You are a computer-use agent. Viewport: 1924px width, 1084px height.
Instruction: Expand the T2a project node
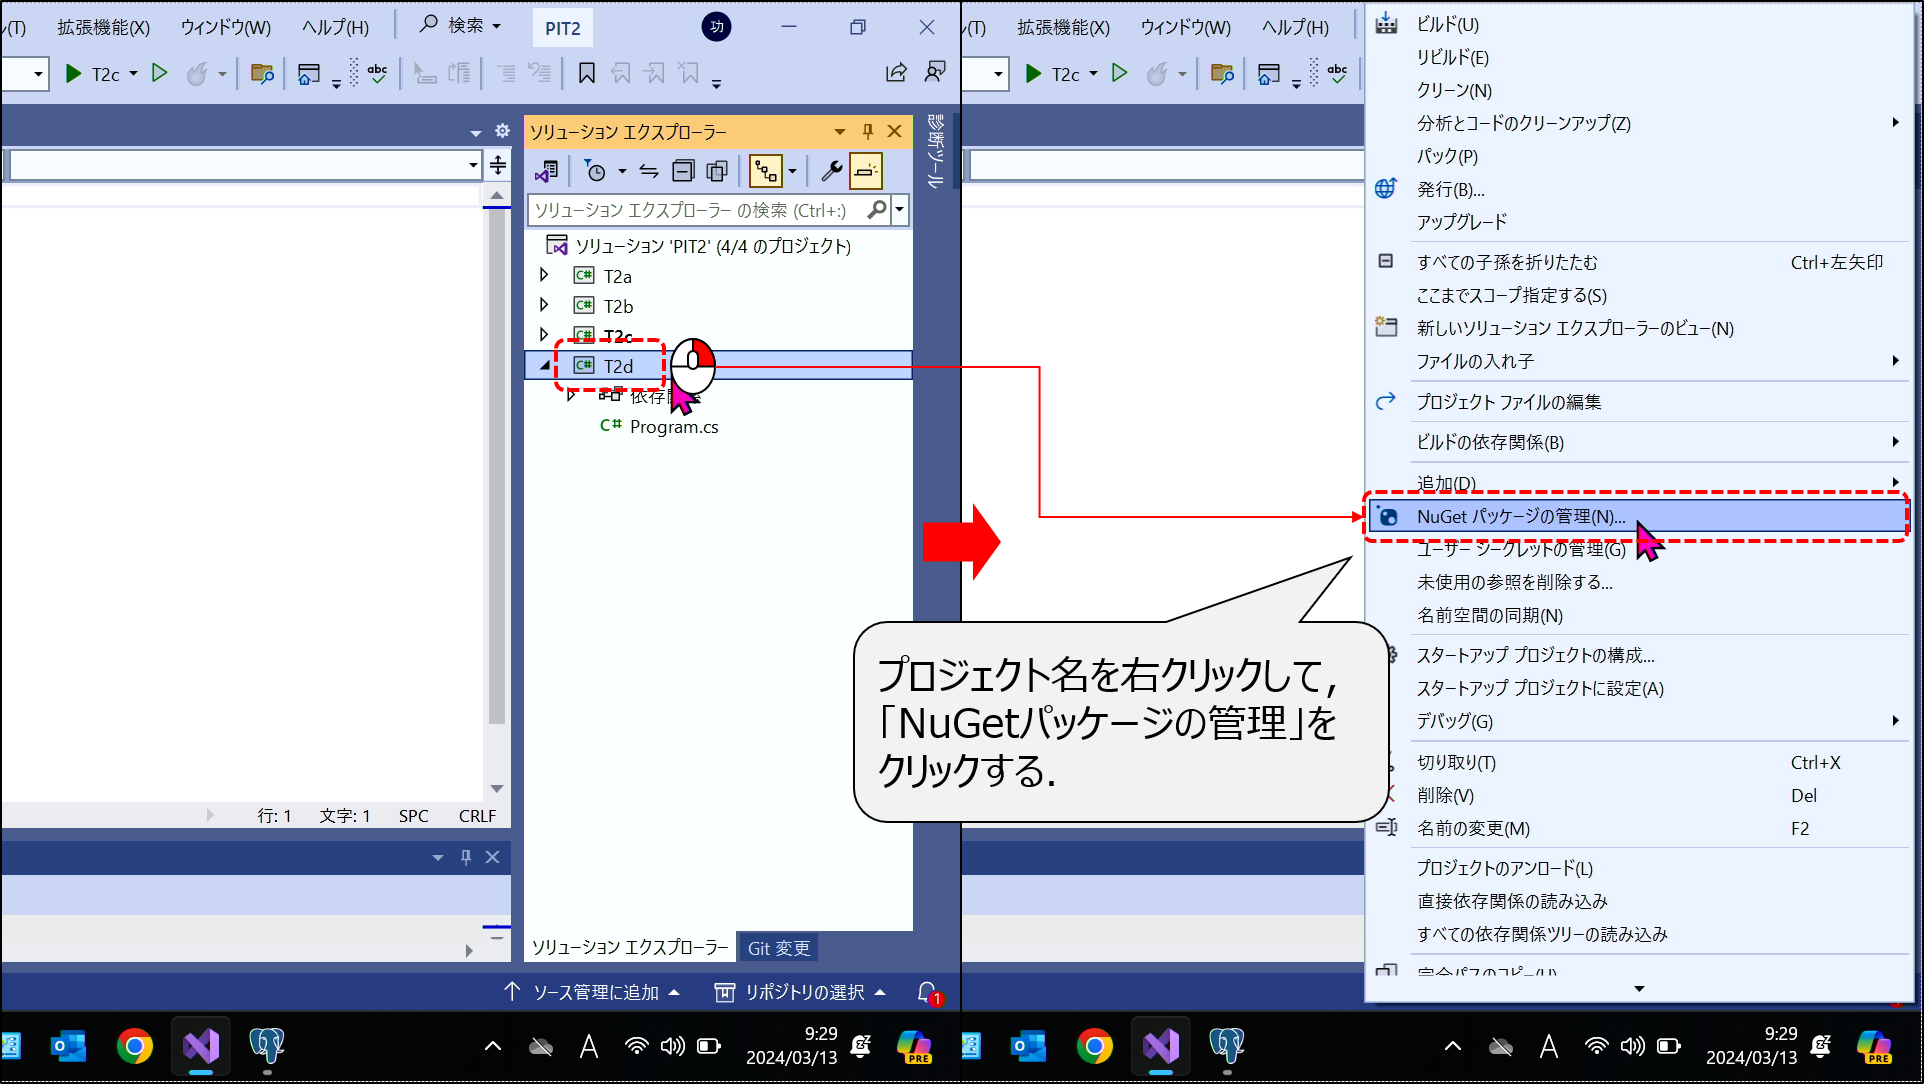pos(544,275)
